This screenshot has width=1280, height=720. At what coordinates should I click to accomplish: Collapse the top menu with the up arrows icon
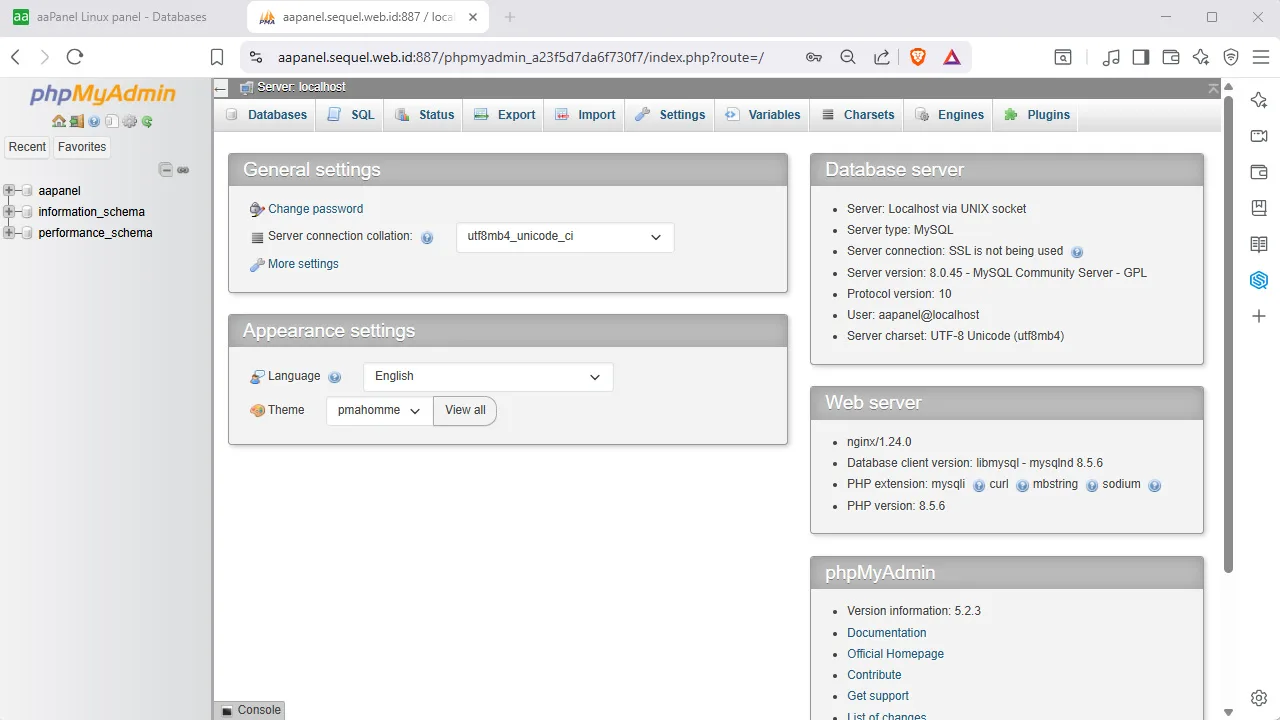[x=1213, y=88]
